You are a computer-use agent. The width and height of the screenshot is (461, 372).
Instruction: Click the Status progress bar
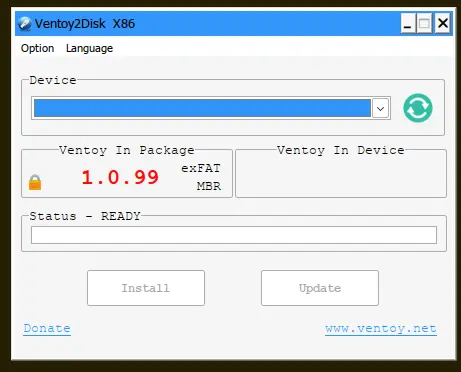pyautogui.click(x=234, y=235)
